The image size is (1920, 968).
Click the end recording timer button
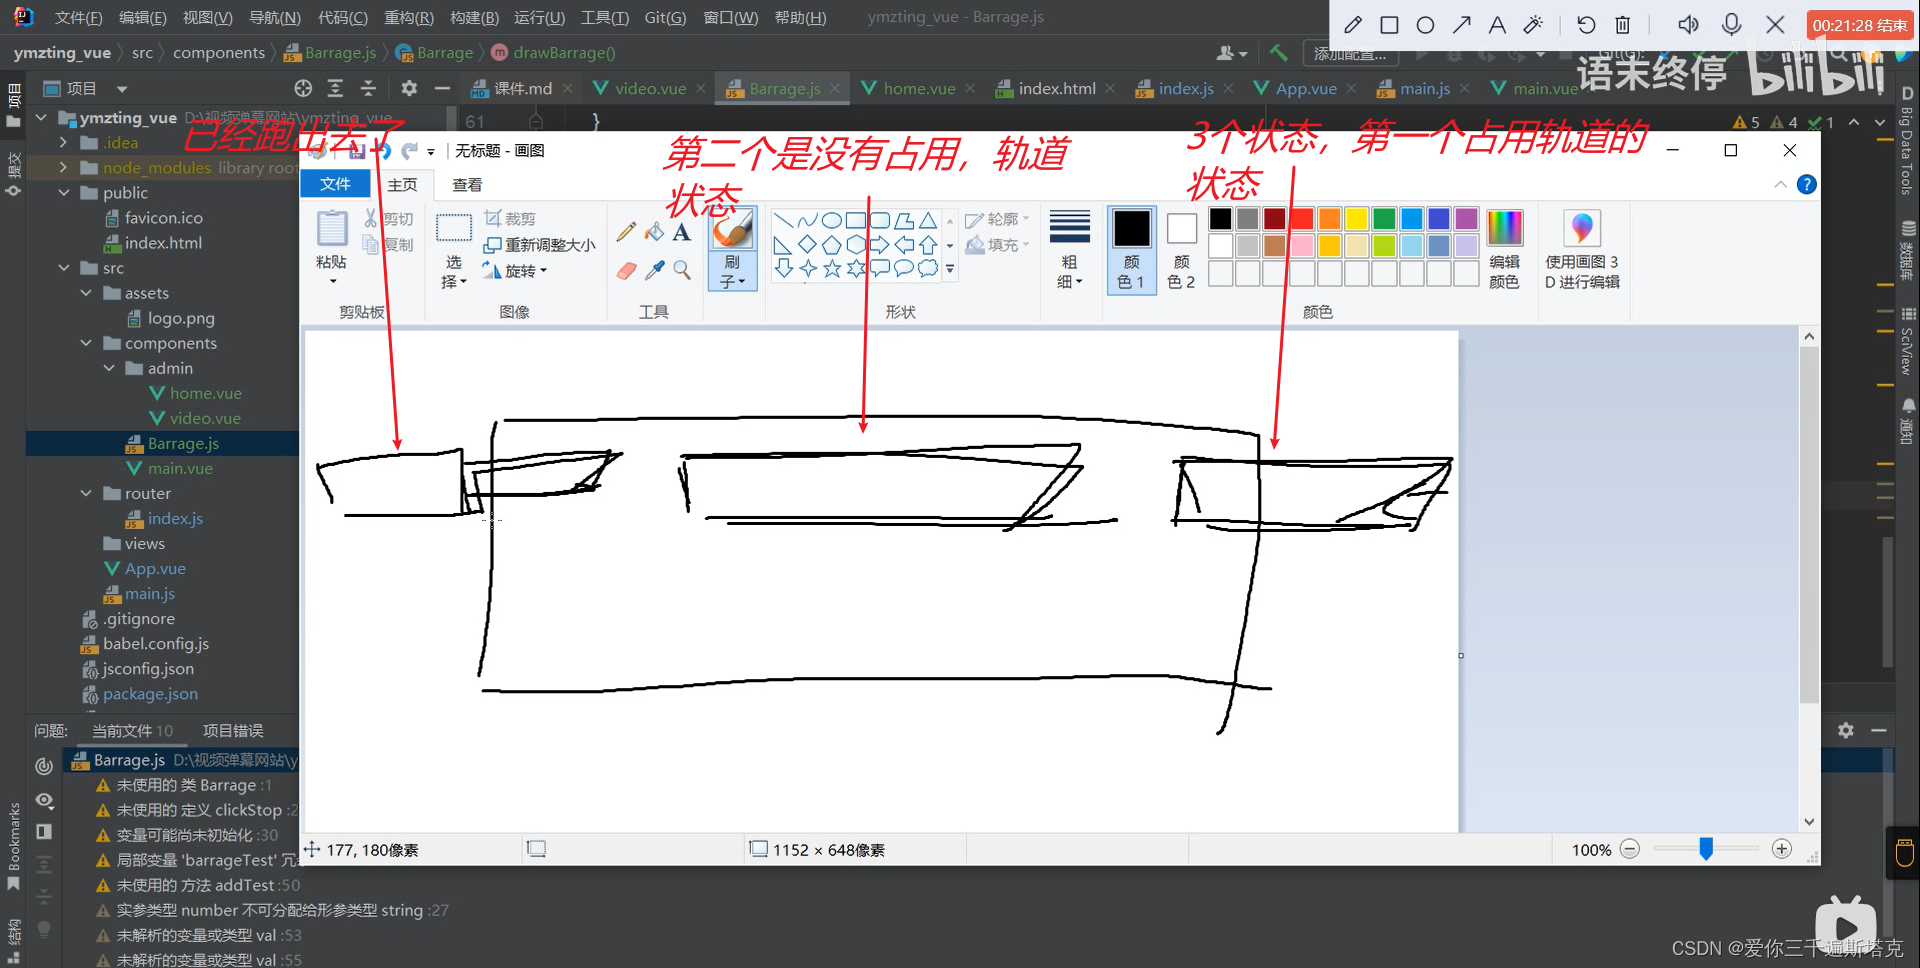(1859, 25)
